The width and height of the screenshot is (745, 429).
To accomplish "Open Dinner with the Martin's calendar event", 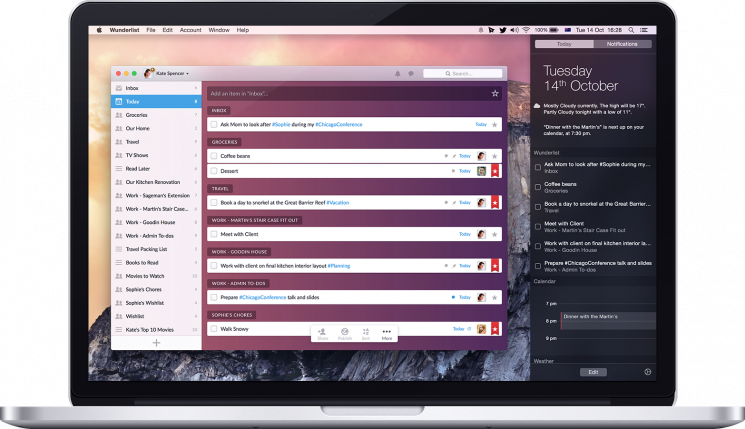I will (609, 321).
